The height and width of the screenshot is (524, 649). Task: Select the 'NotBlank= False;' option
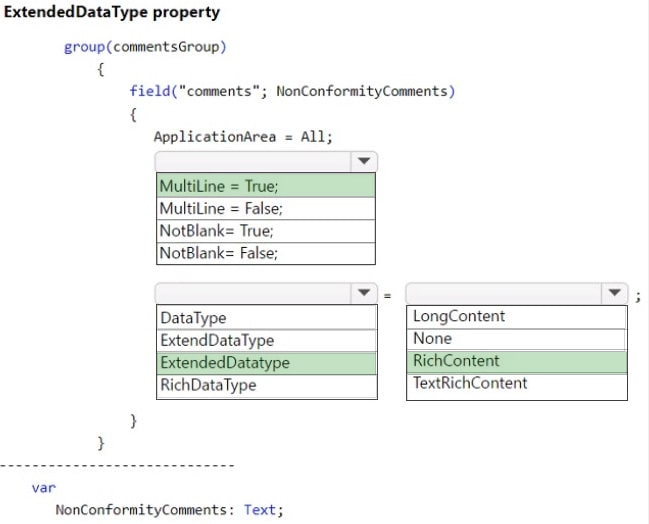coord(266,252)
